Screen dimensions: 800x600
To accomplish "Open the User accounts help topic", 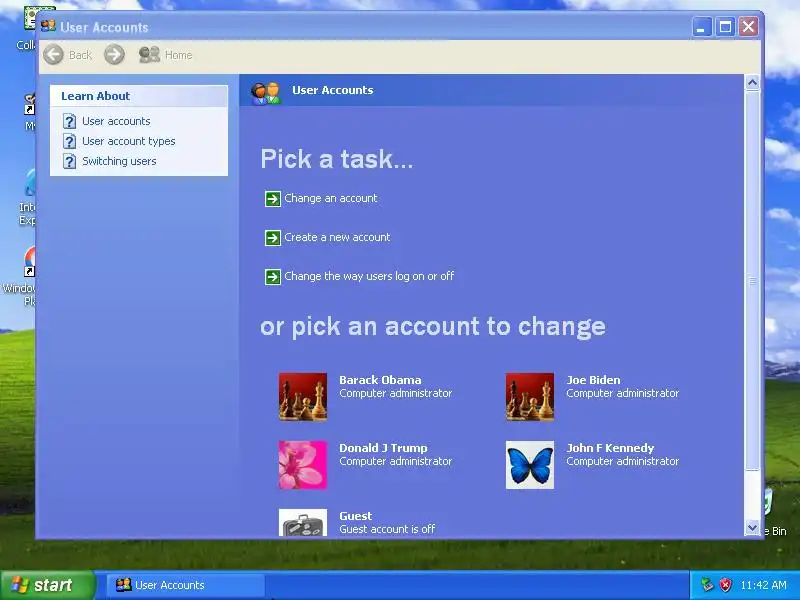I will pos(116,121).
